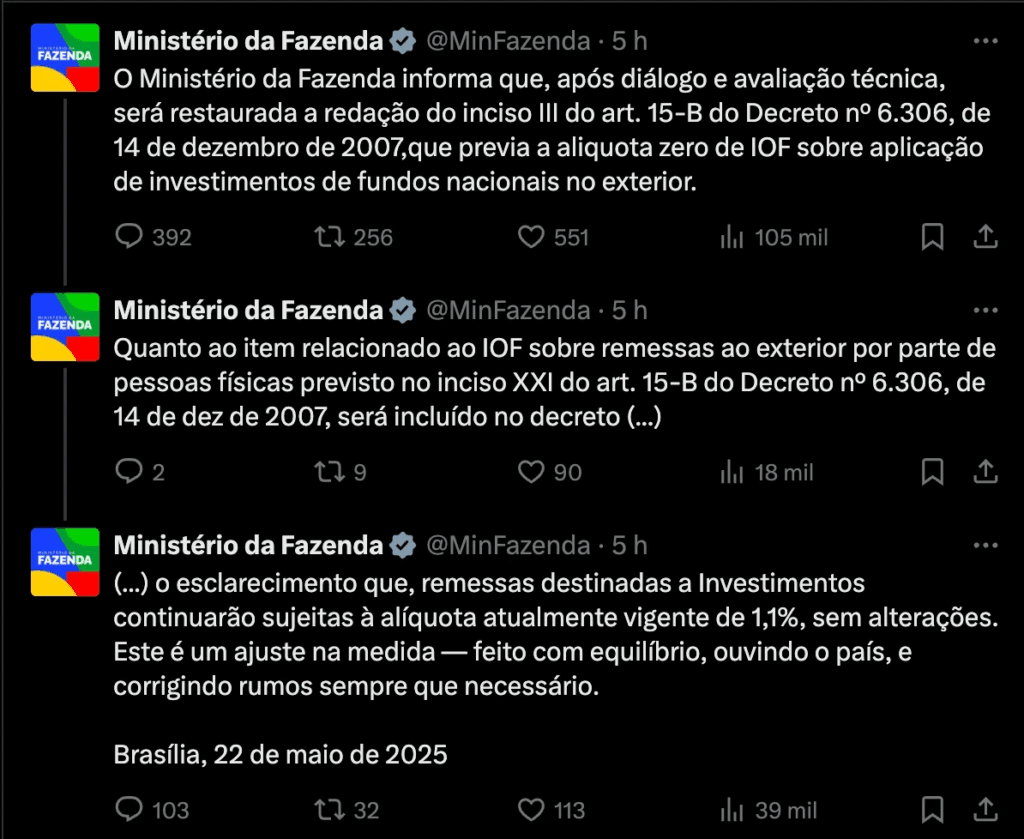Open @MinFazenda handle on the first tweet

point(508,41)
